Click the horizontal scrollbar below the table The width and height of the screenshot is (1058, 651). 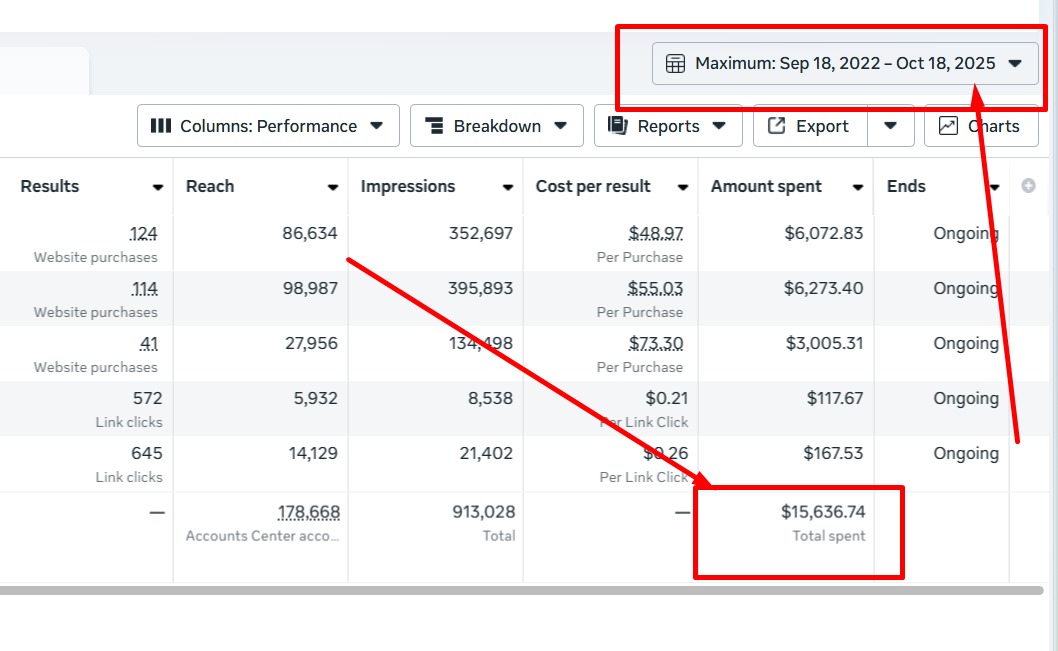click(500, 590)
